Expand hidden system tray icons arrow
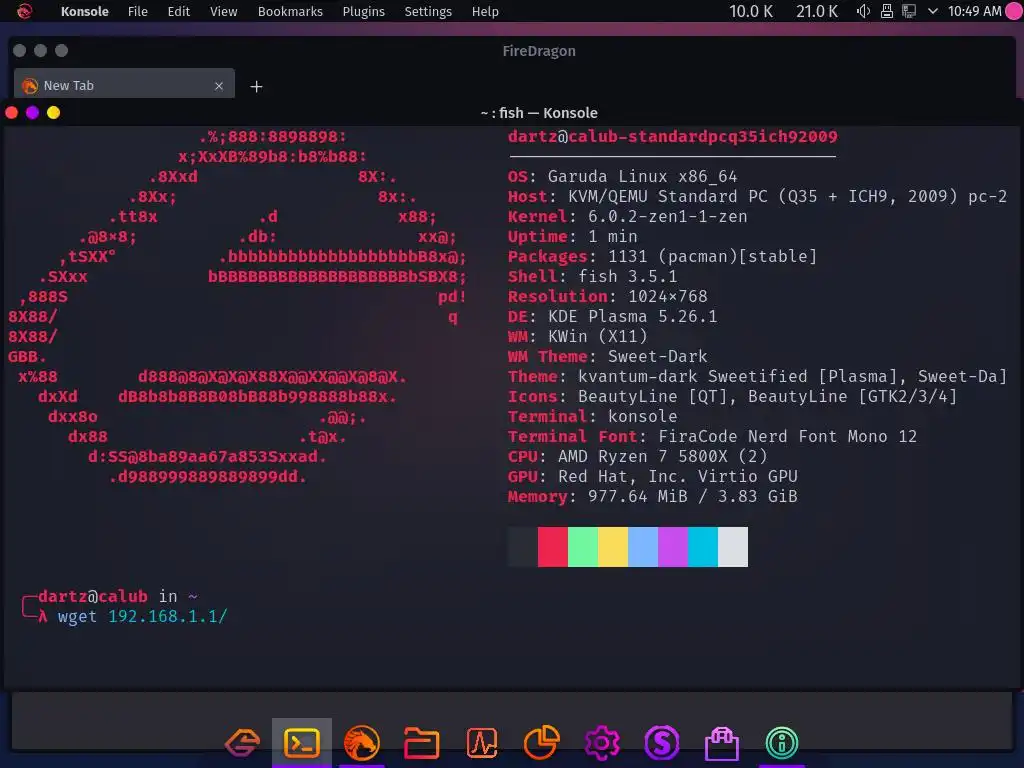1024x768 pixels. (x=933, y=11)
